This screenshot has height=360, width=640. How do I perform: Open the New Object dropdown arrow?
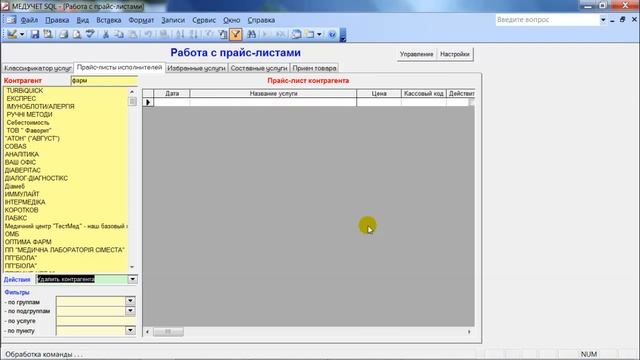pyautogui.click(x=319, y=35)
